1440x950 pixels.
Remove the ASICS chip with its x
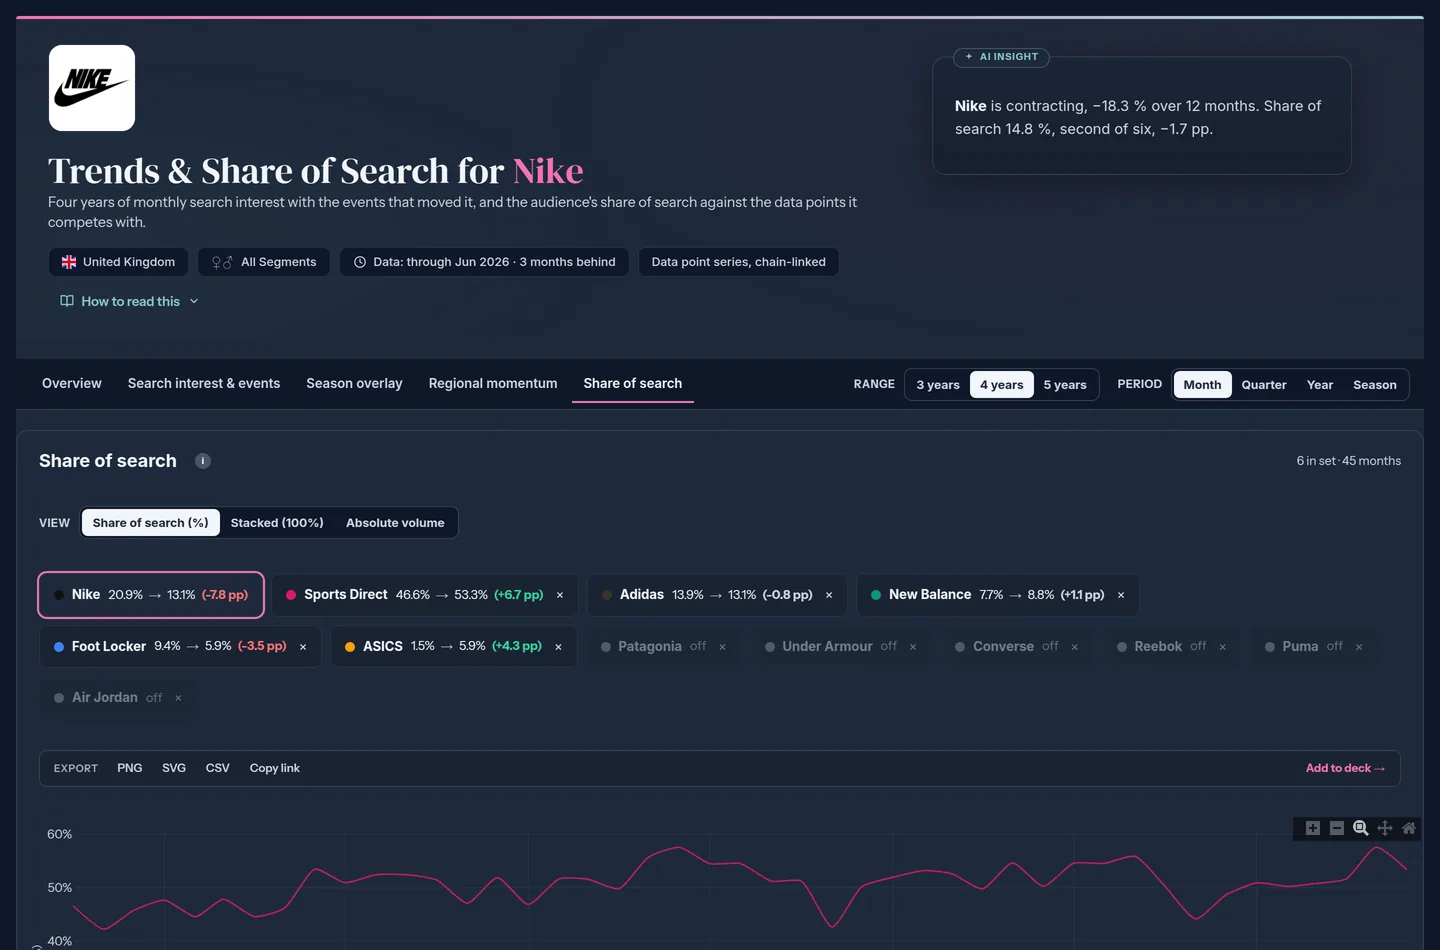[x=558, y=647]
